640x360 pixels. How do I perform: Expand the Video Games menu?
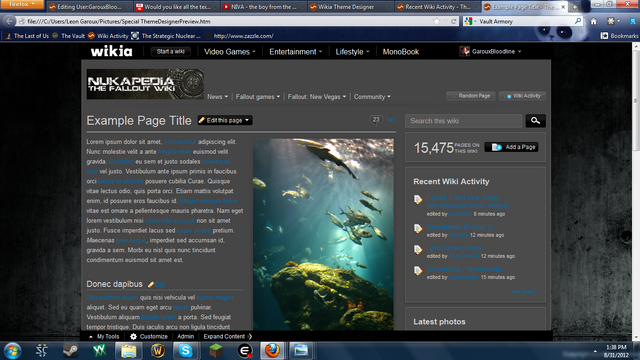[229, 52]
